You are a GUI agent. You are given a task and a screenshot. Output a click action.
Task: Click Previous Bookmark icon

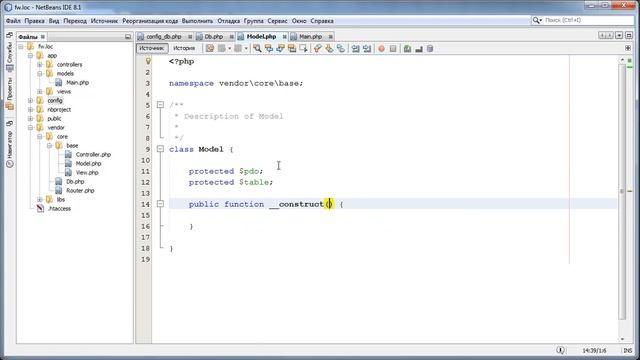tap(318, 49)
